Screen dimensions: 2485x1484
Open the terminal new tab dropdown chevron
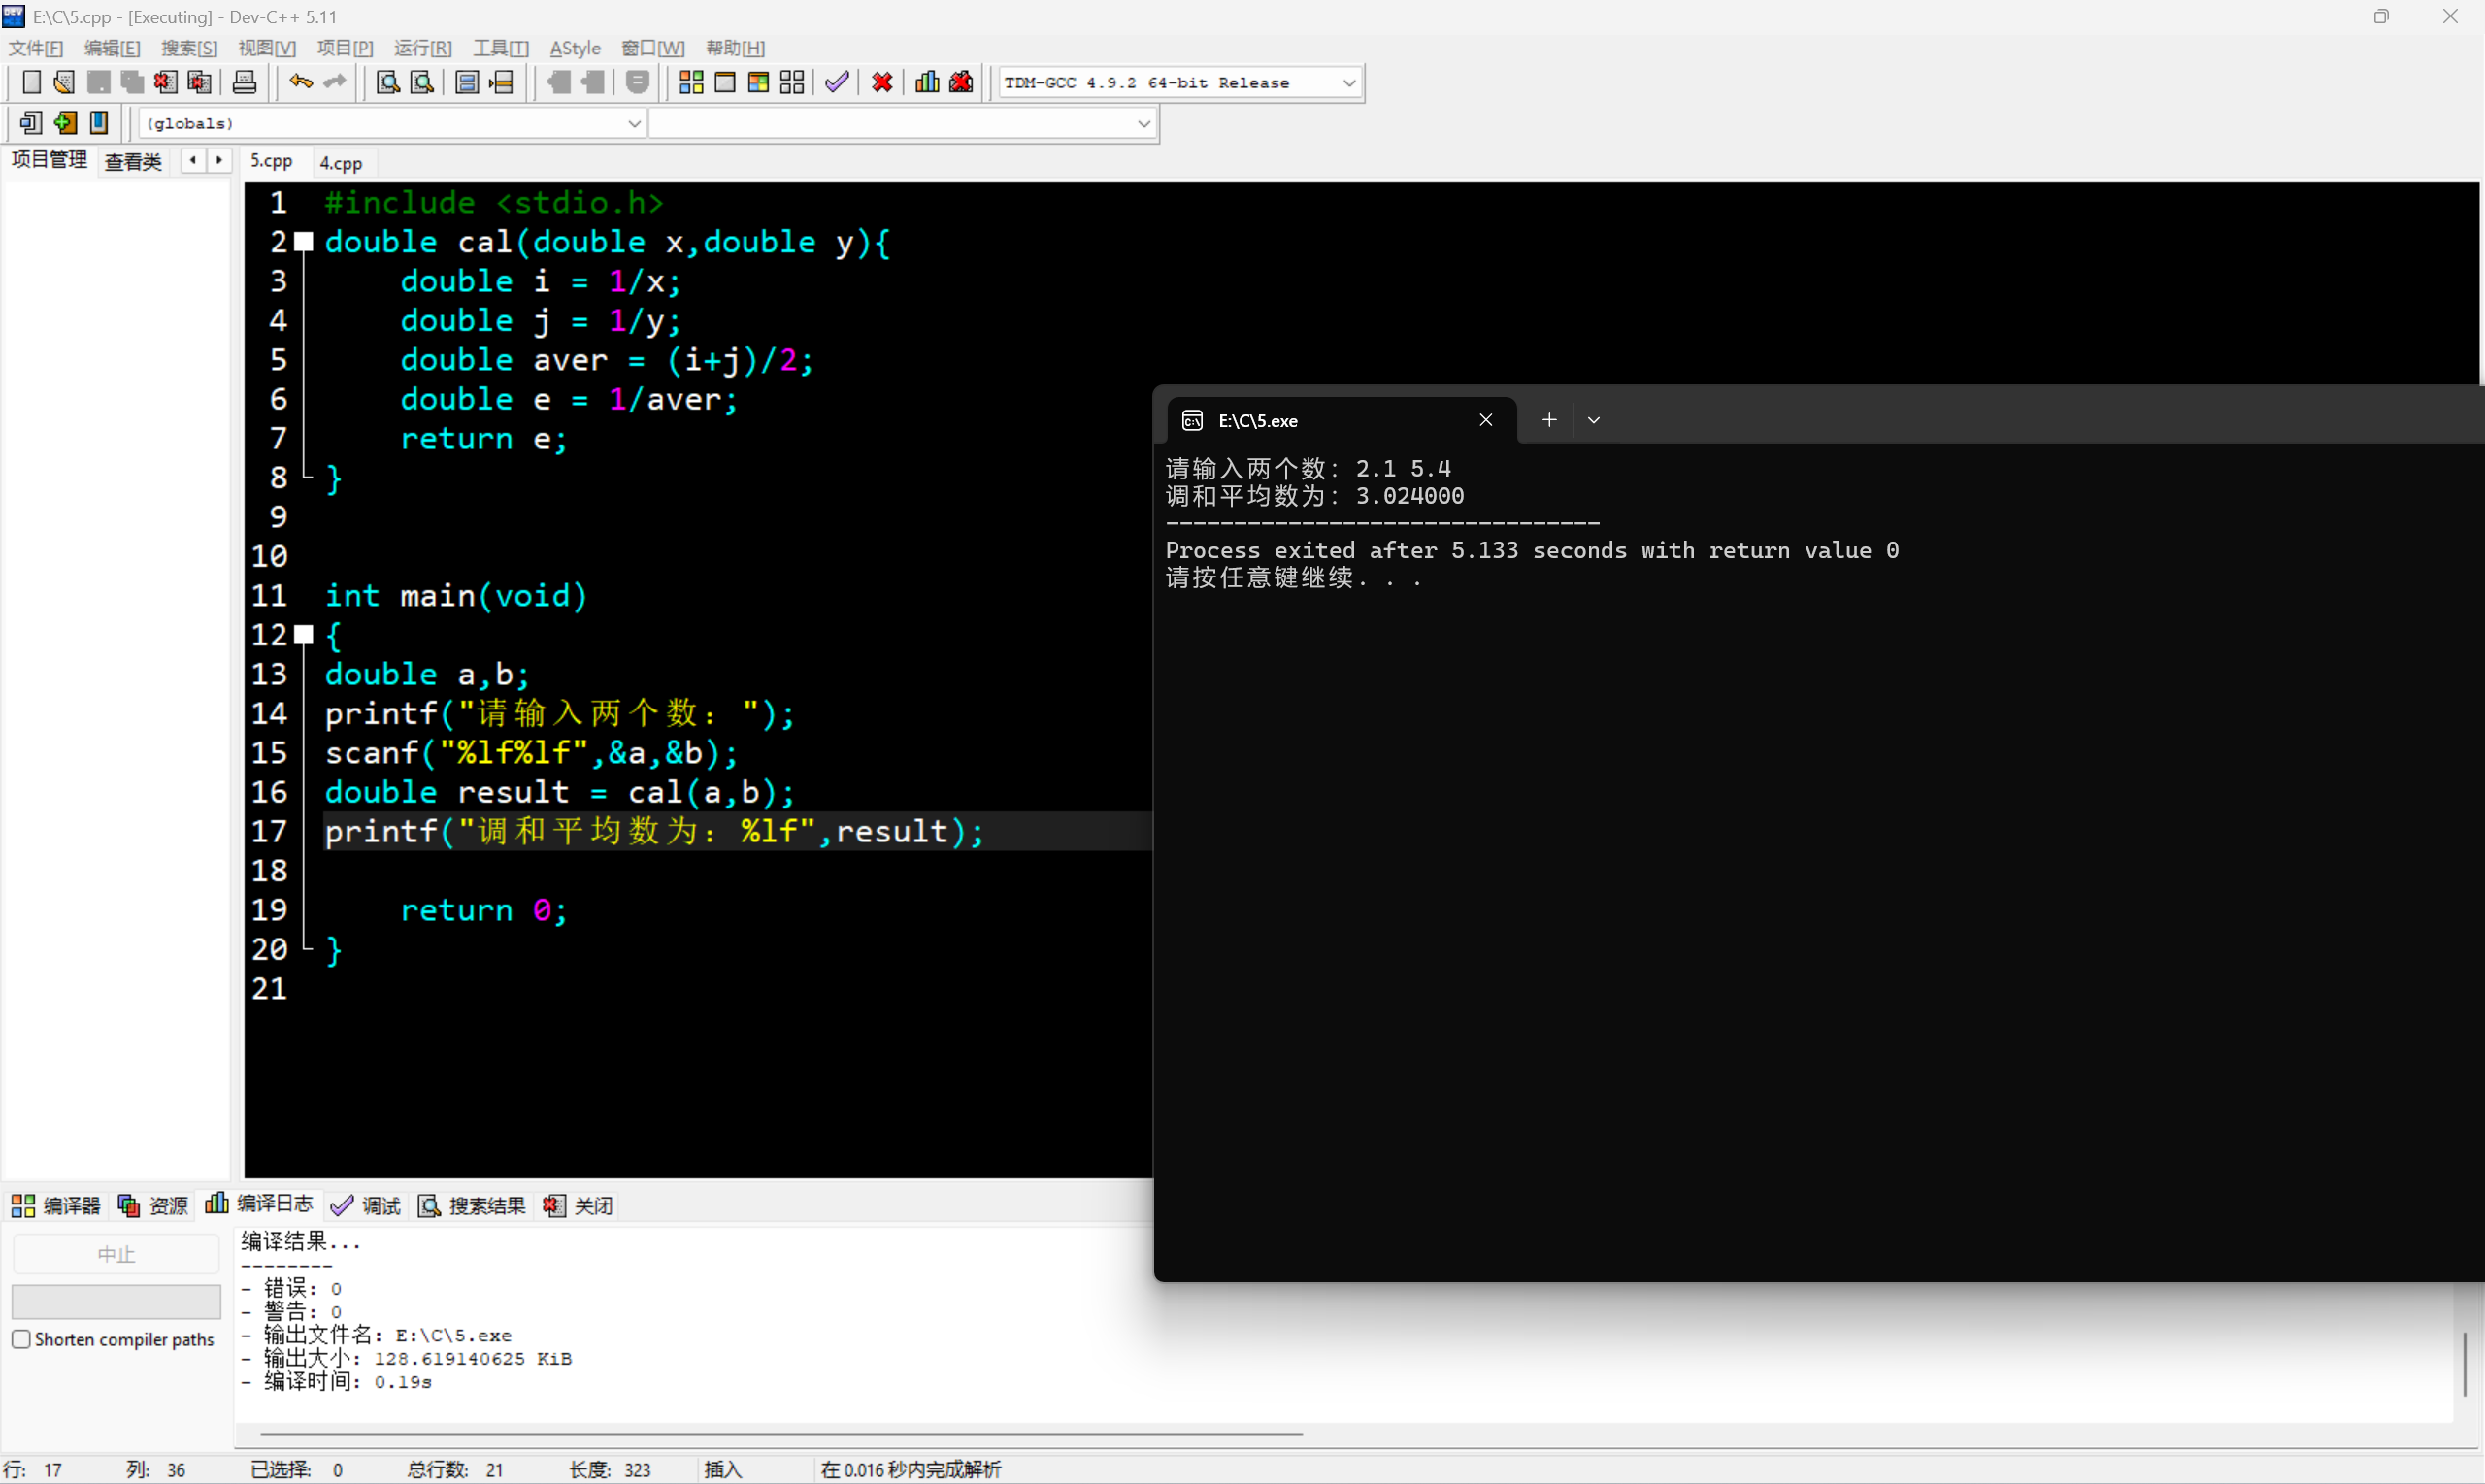coord(1594,420)
